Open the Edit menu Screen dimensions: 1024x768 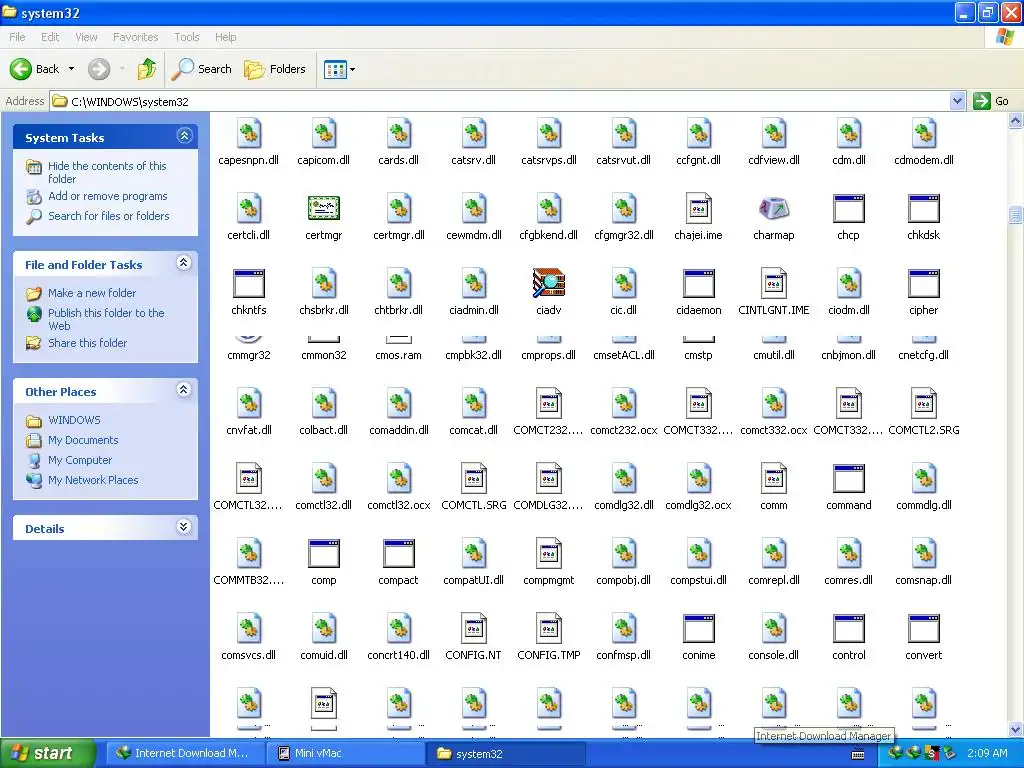[50, 37]
